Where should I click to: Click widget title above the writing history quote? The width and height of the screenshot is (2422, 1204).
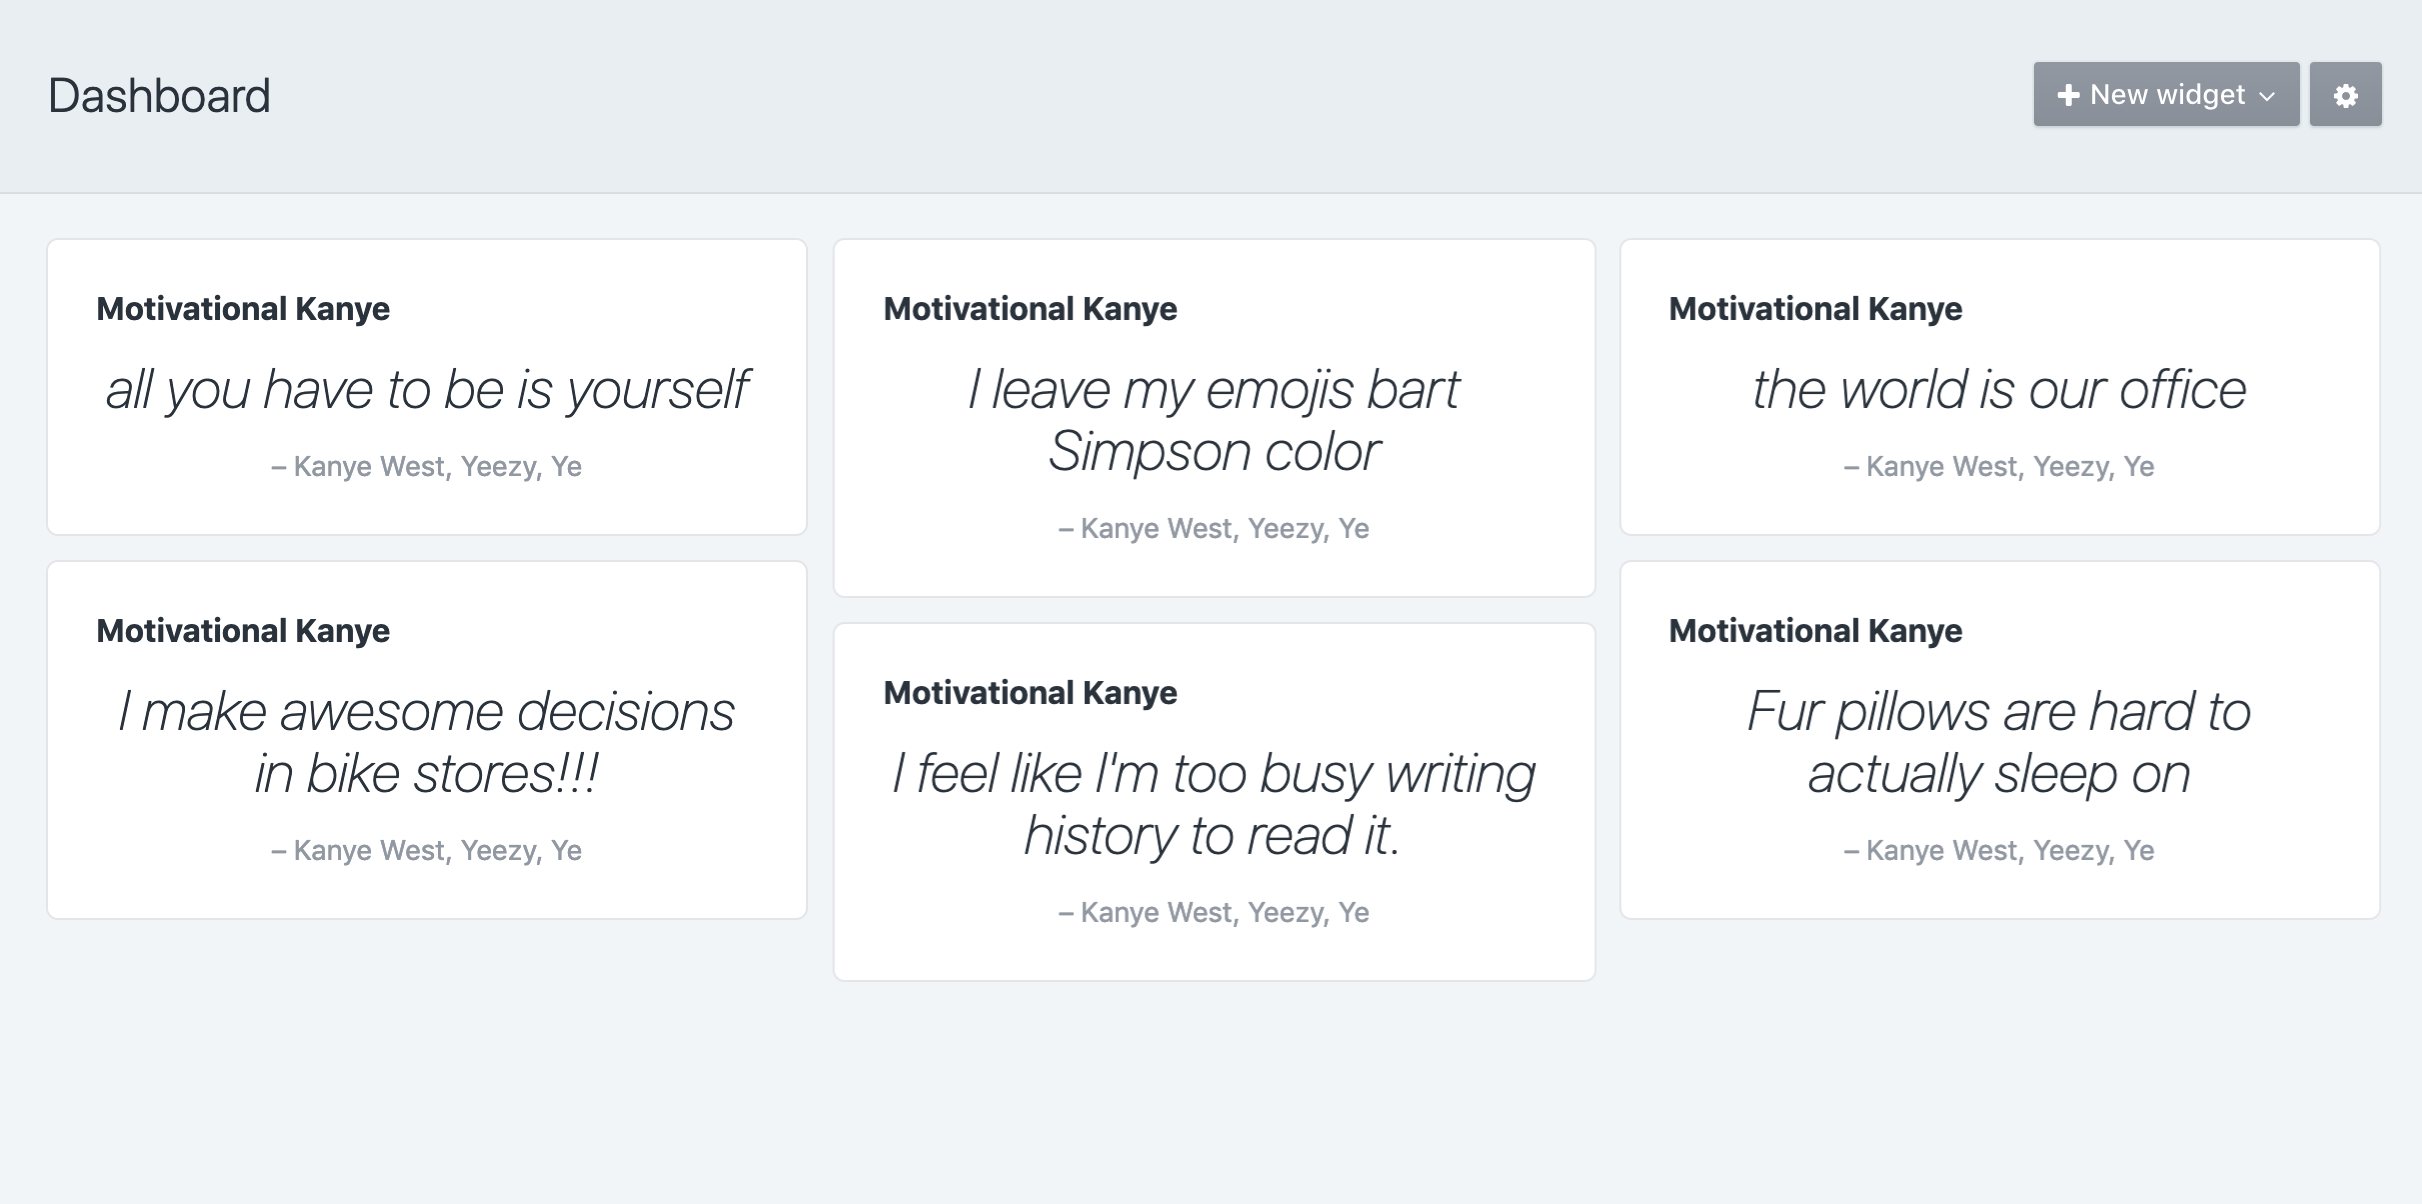(1030, 693)
